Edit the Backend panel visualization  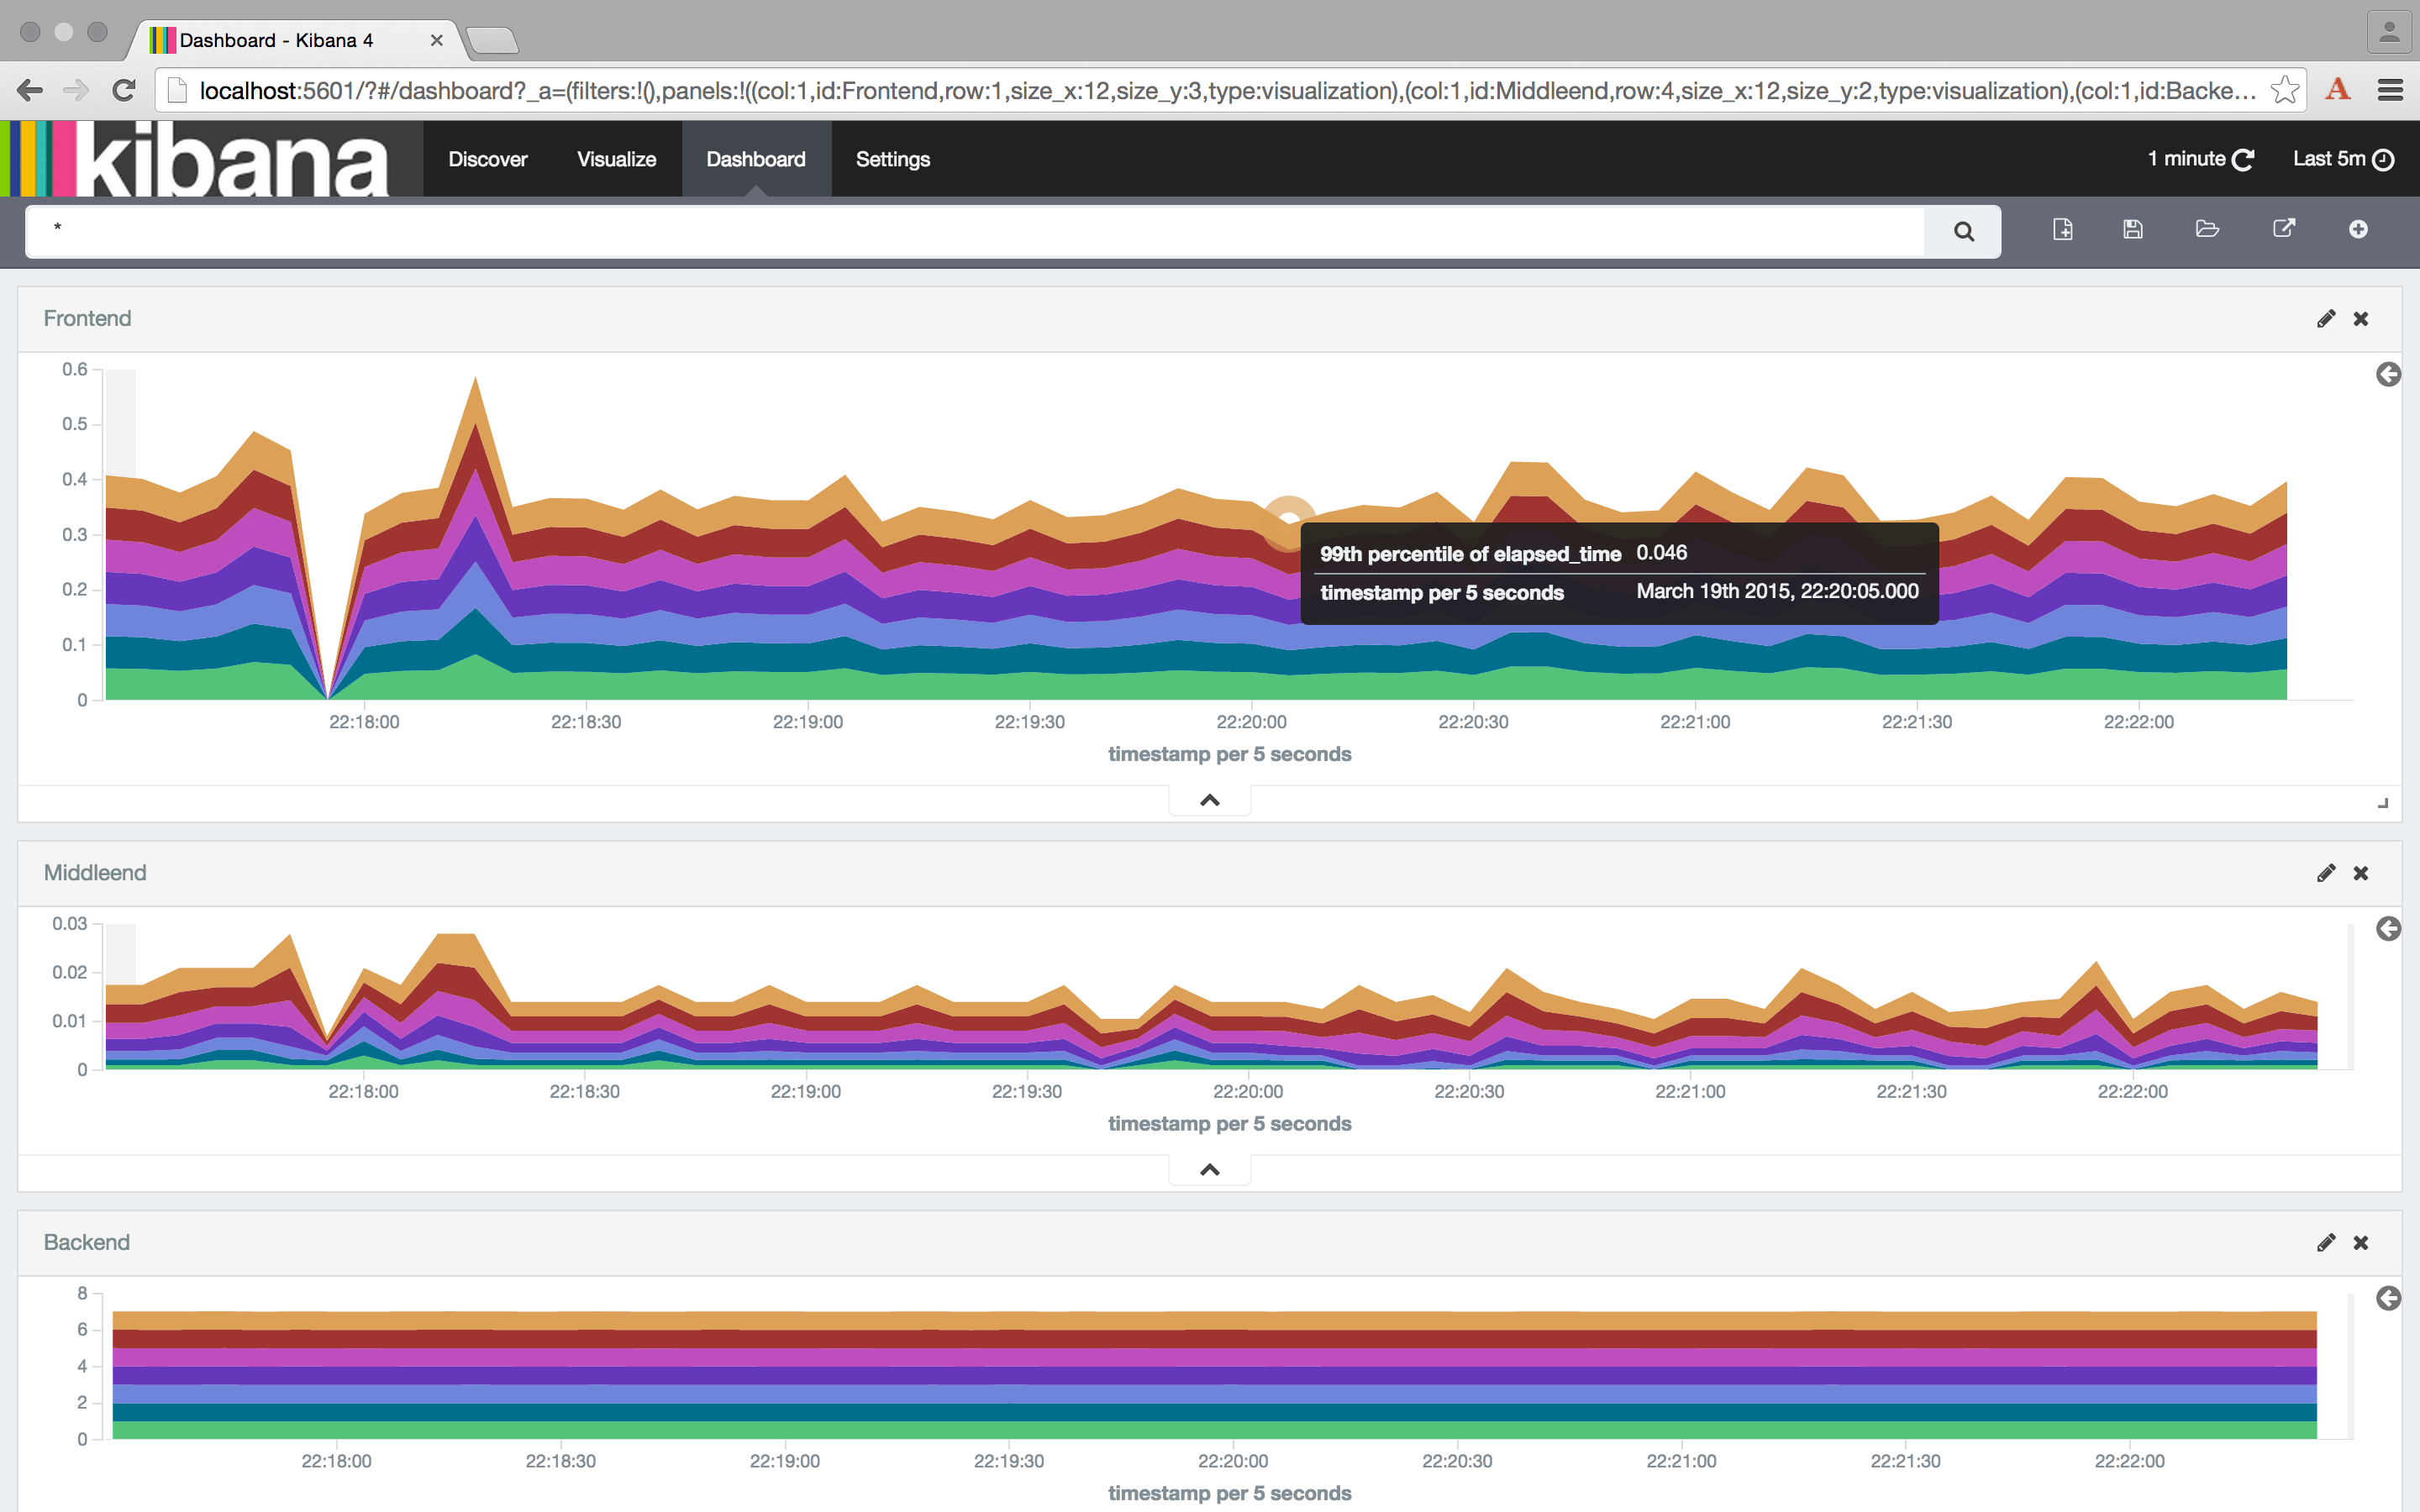(2326, 1243)
